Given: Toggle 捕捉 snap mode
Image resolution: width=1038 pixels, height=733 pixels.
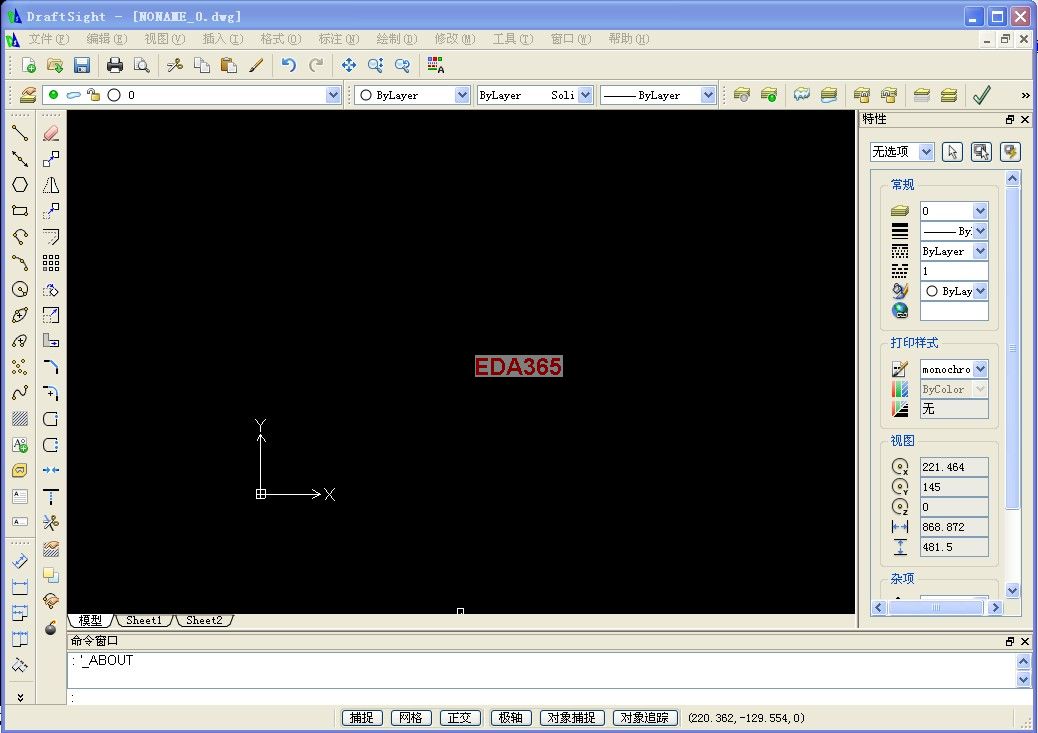Looking at the screenshot, I should pyautogui.click(x=362, y=718).
